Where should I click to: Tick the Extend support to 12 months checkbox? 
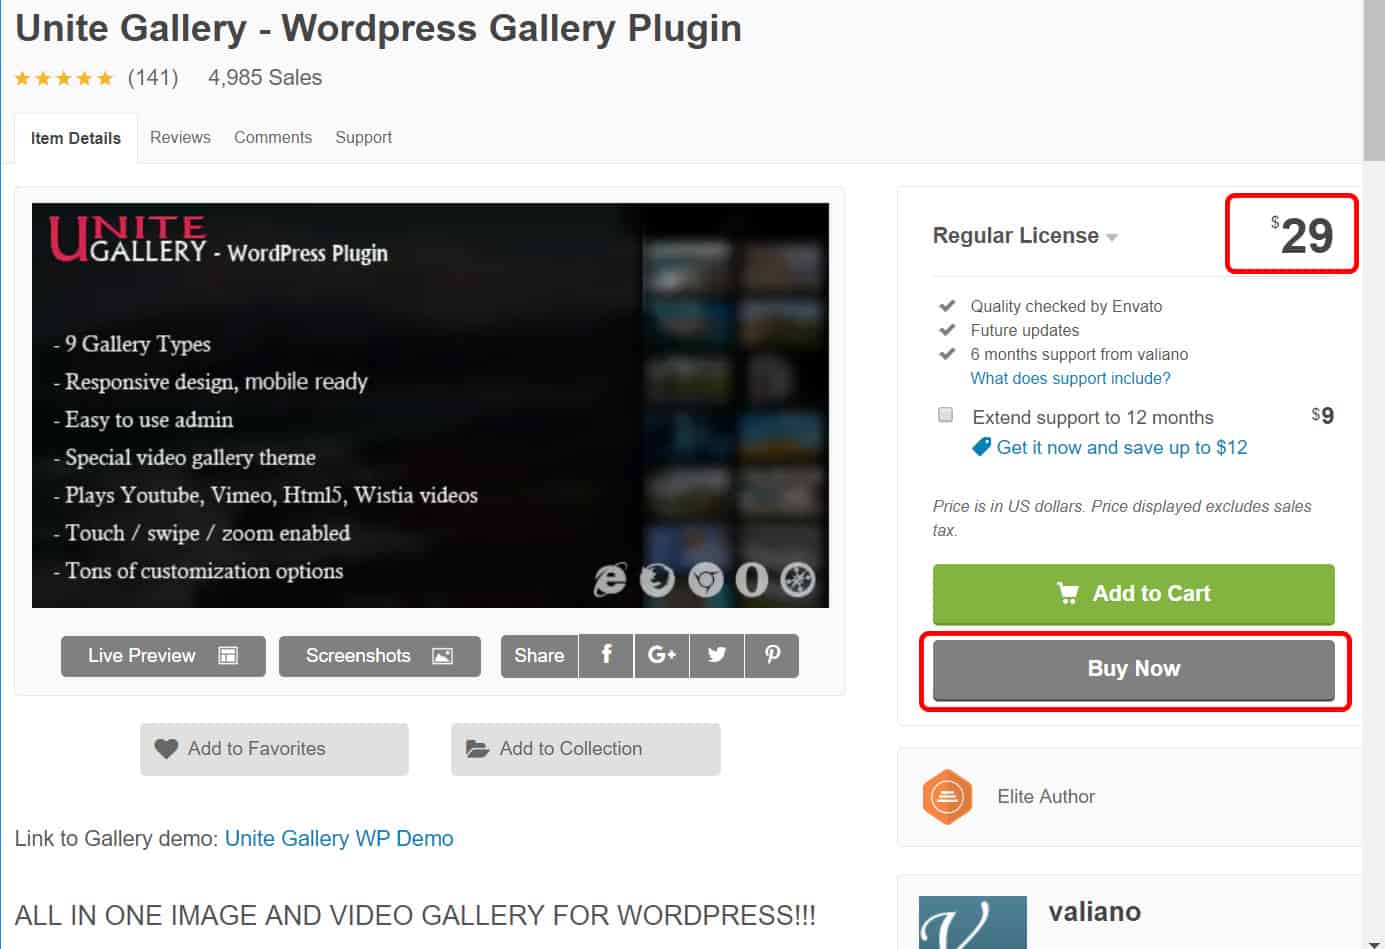click(x=945, y=415)
